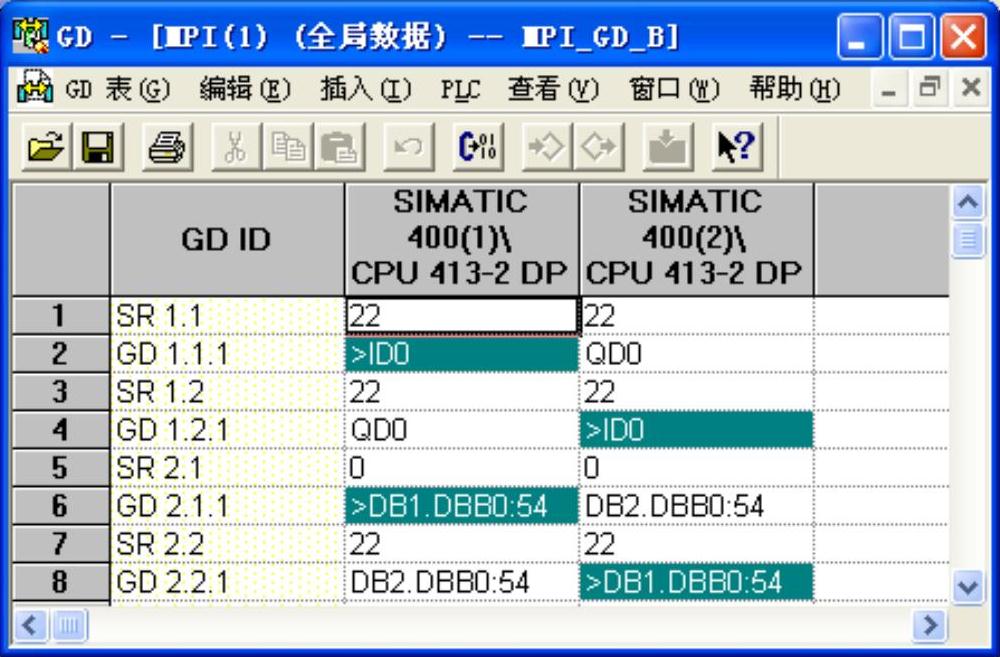
Task: Select the SIMATIC 400(2) column header
Action: coord(696,239)
